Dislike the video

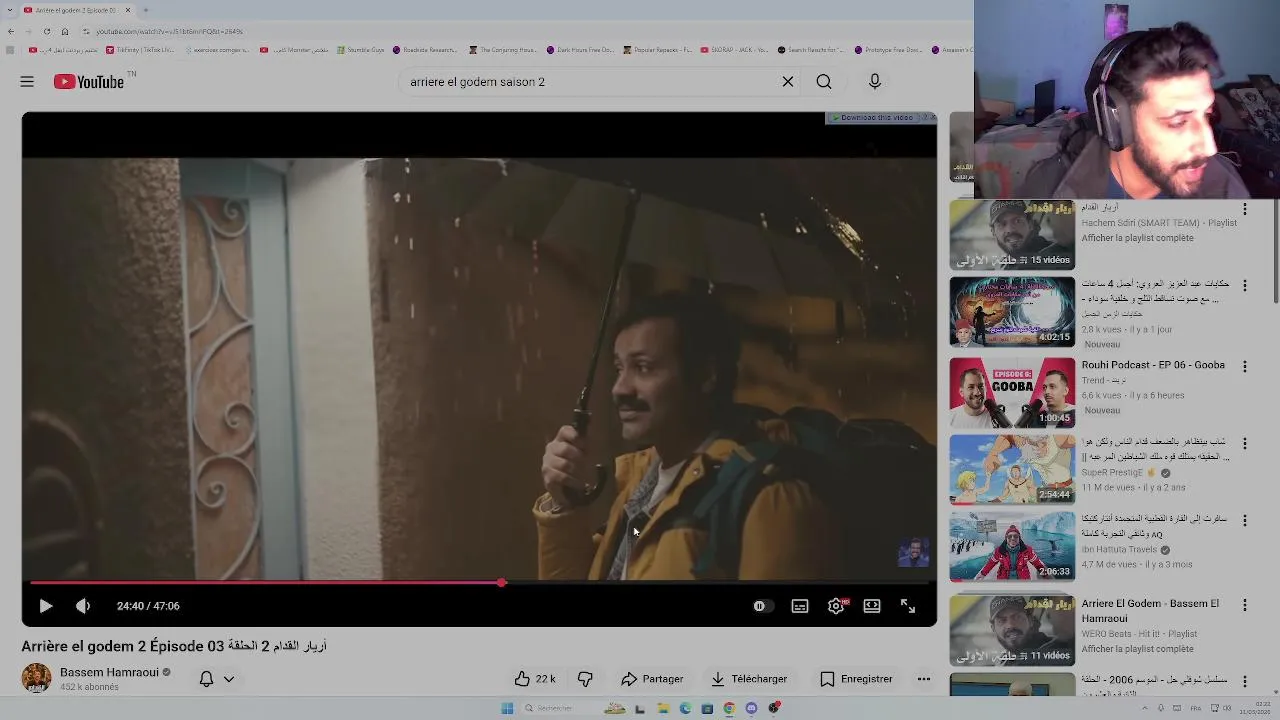click(x=585, y=679)
